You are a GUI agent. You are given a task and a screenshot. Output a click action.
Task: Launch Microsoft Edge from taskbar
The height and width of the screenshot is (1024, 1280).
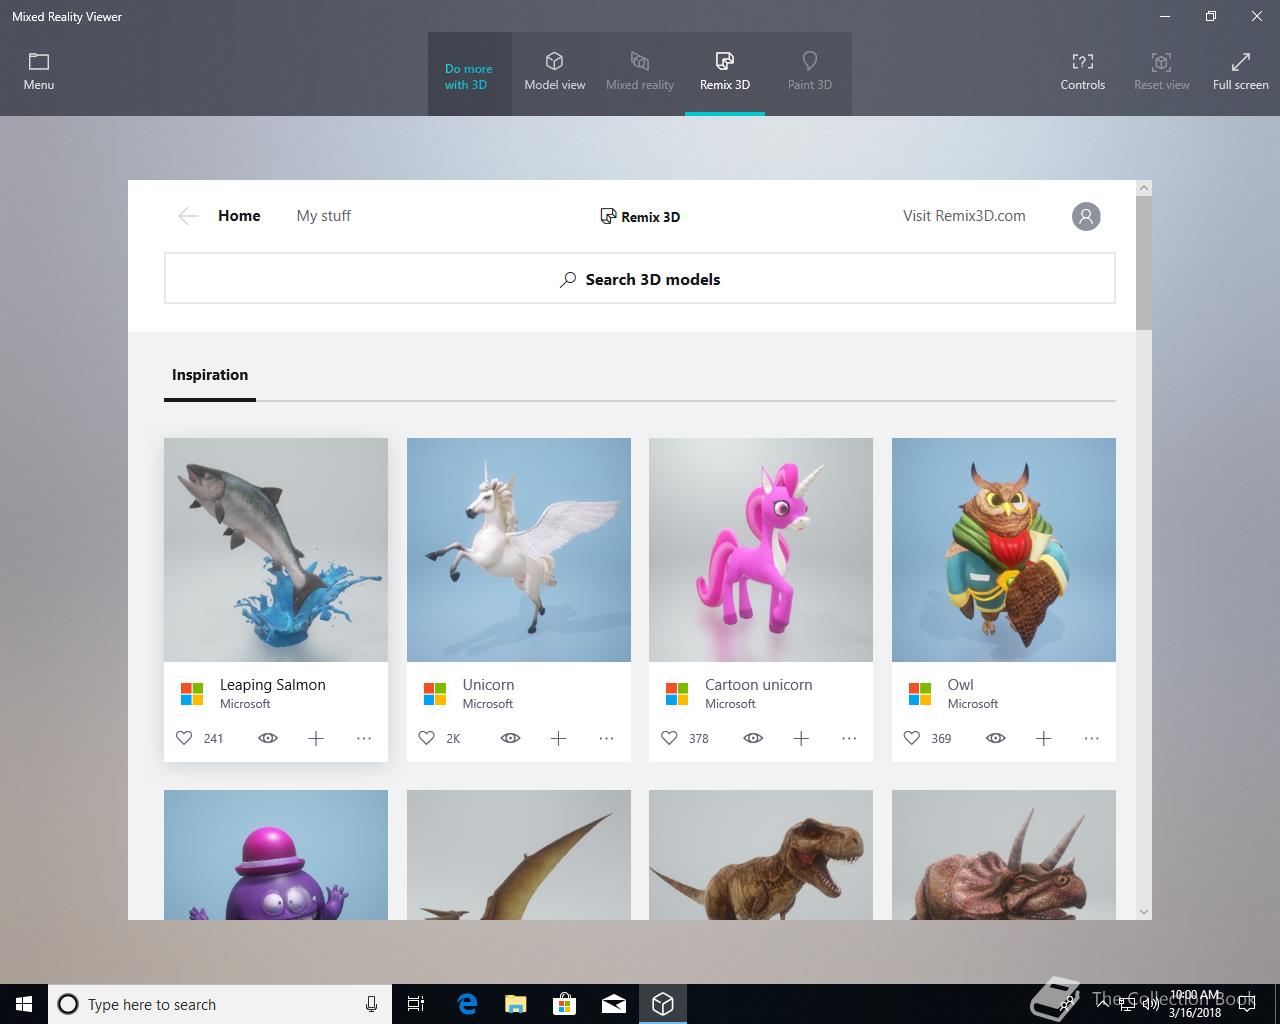(467, 1004)
